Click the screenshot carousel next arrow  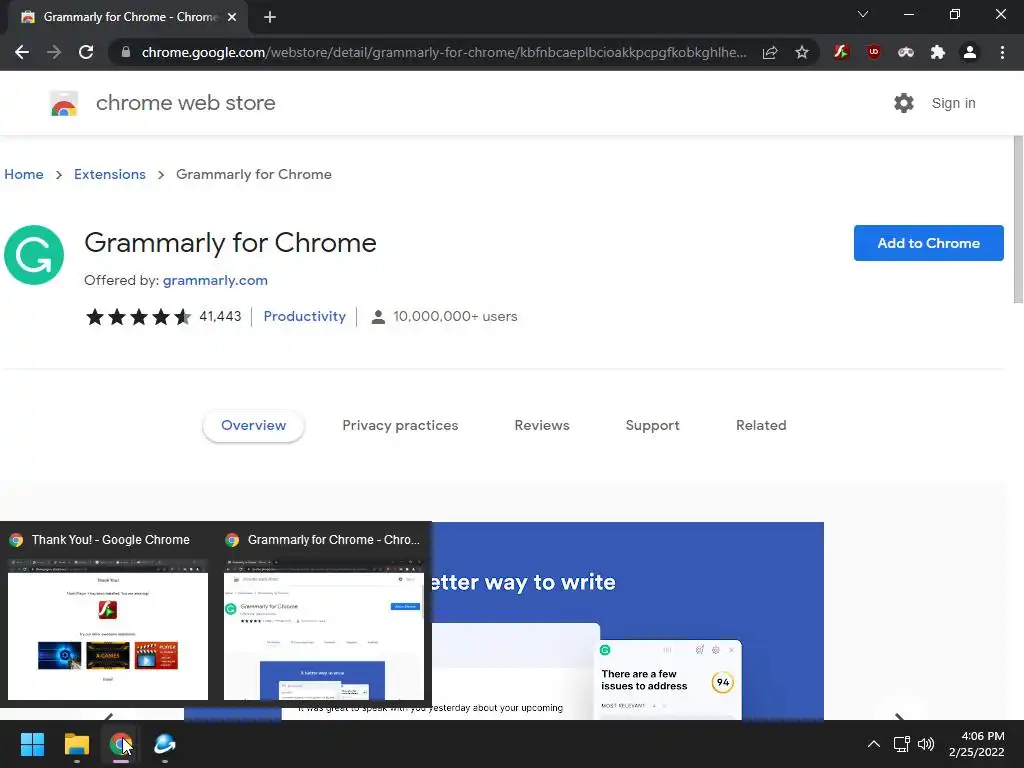coord(899,717)
